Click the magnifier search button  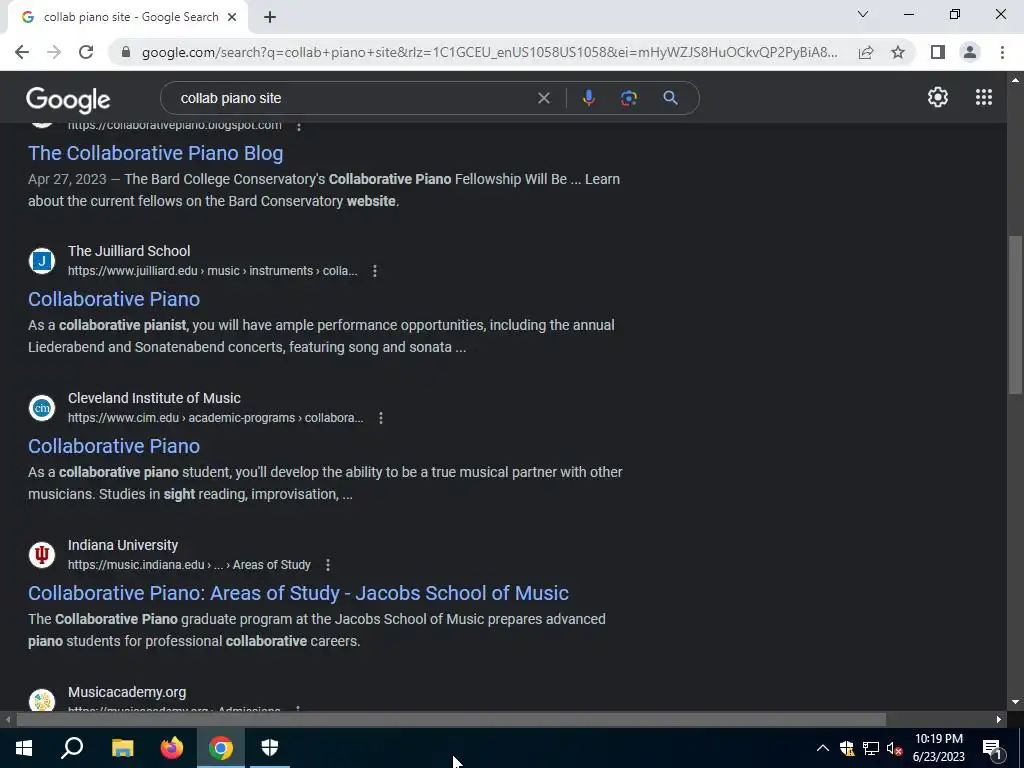coord(671,98)
